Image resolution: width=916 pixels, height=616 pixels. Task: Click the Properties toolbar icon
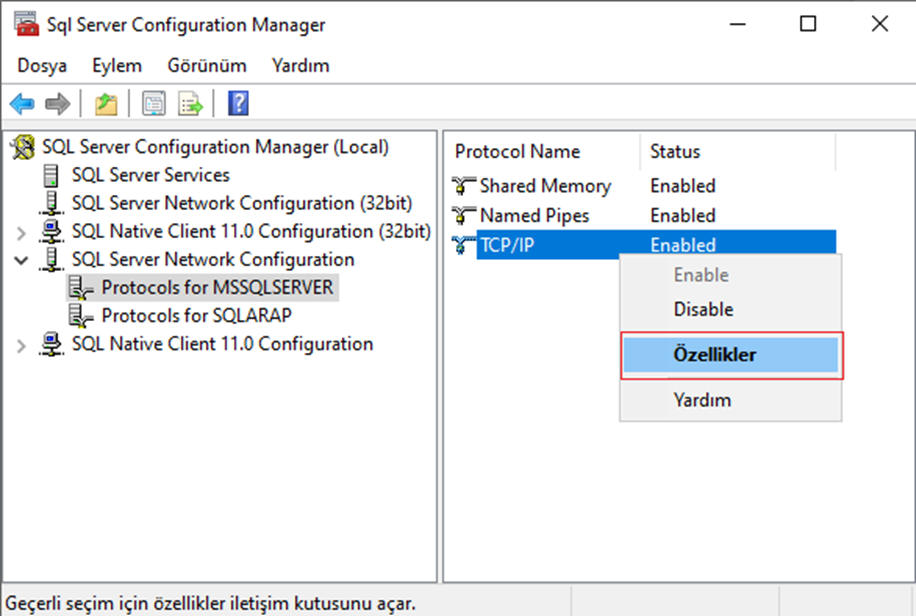[x=154, y=104]
